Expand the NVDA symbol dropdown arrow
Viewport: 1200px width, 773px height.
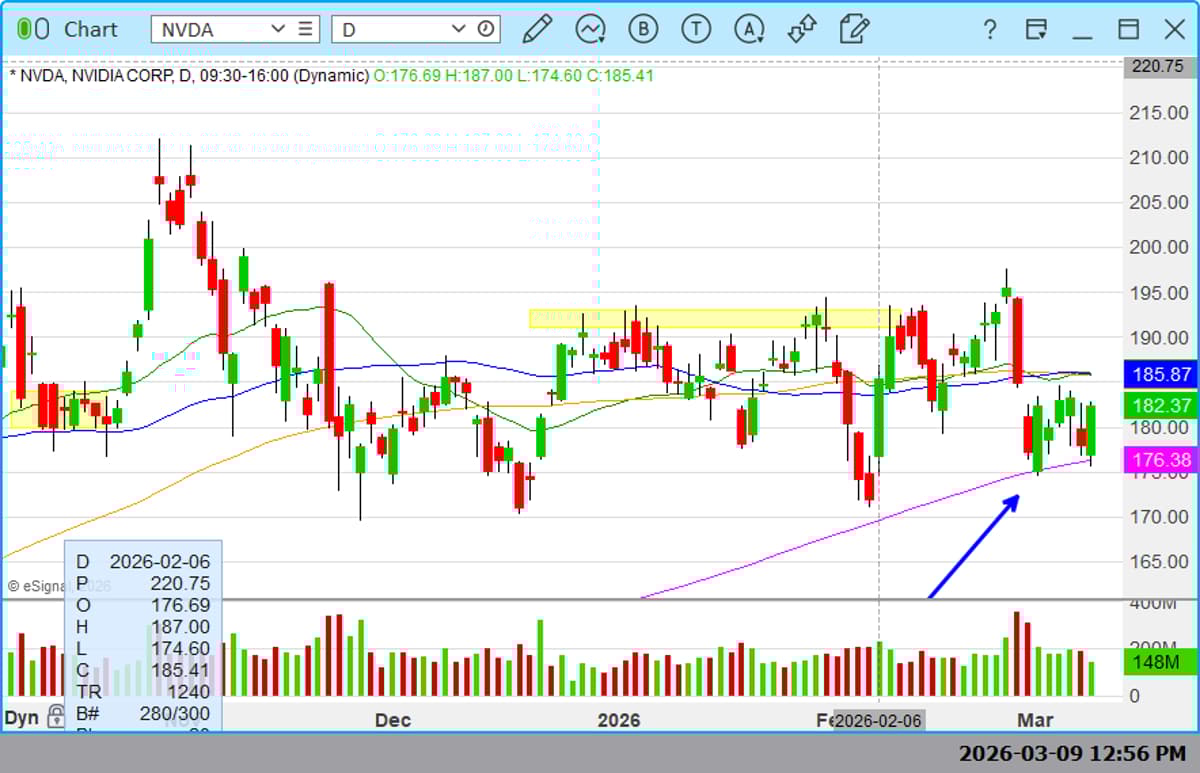[278, 29]
